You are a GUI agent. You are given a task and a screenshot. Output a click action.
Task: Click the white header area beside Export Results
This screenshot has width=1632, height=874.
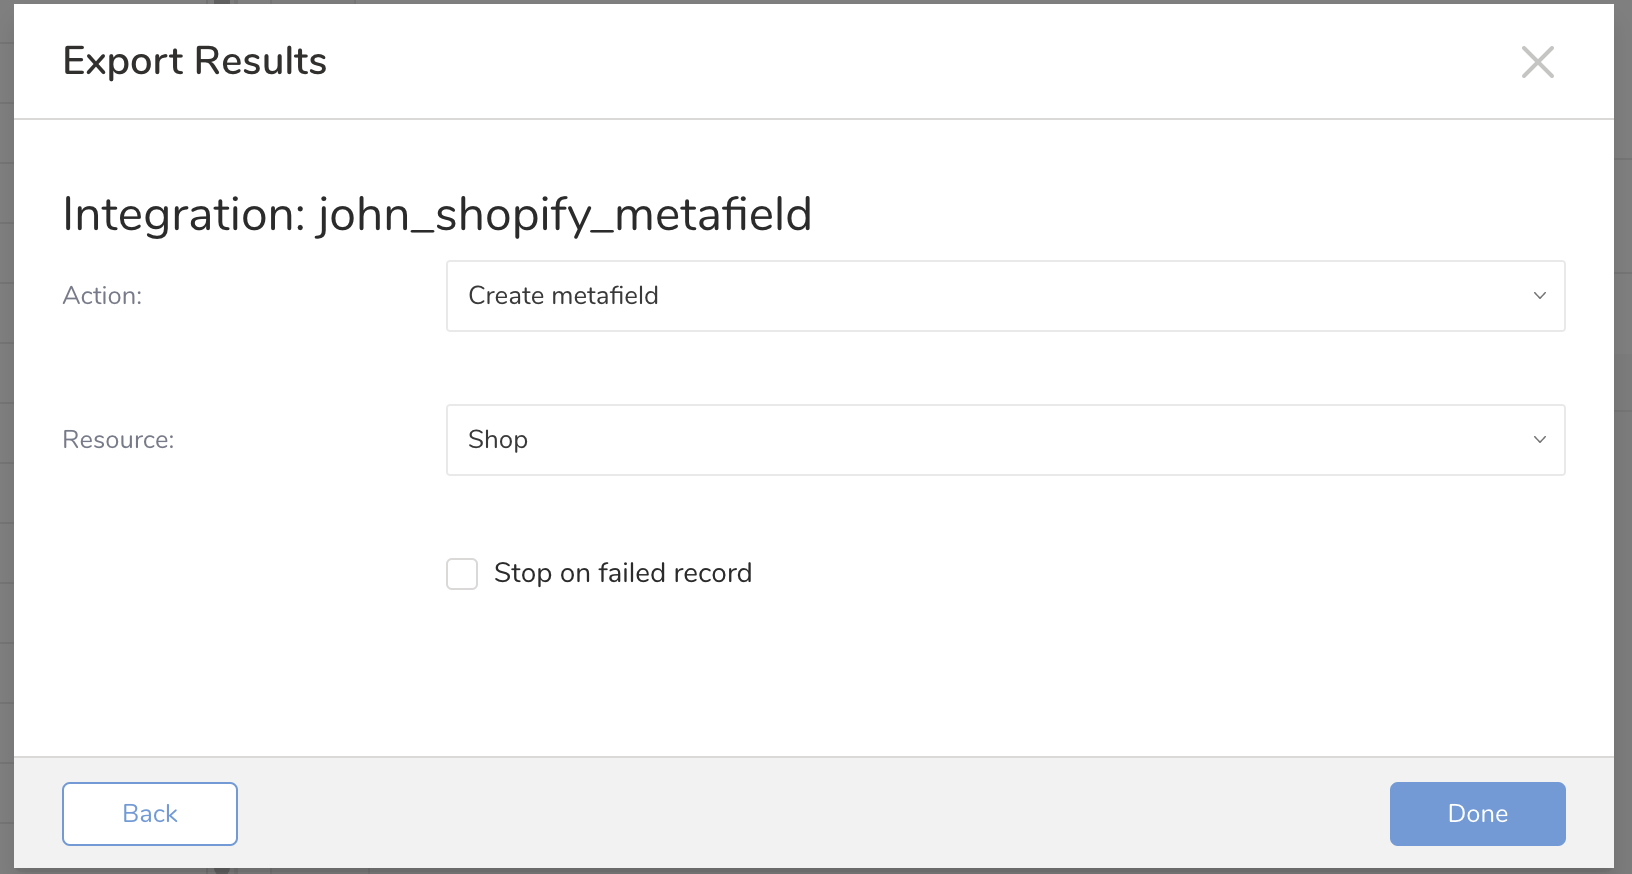(900, 61)
